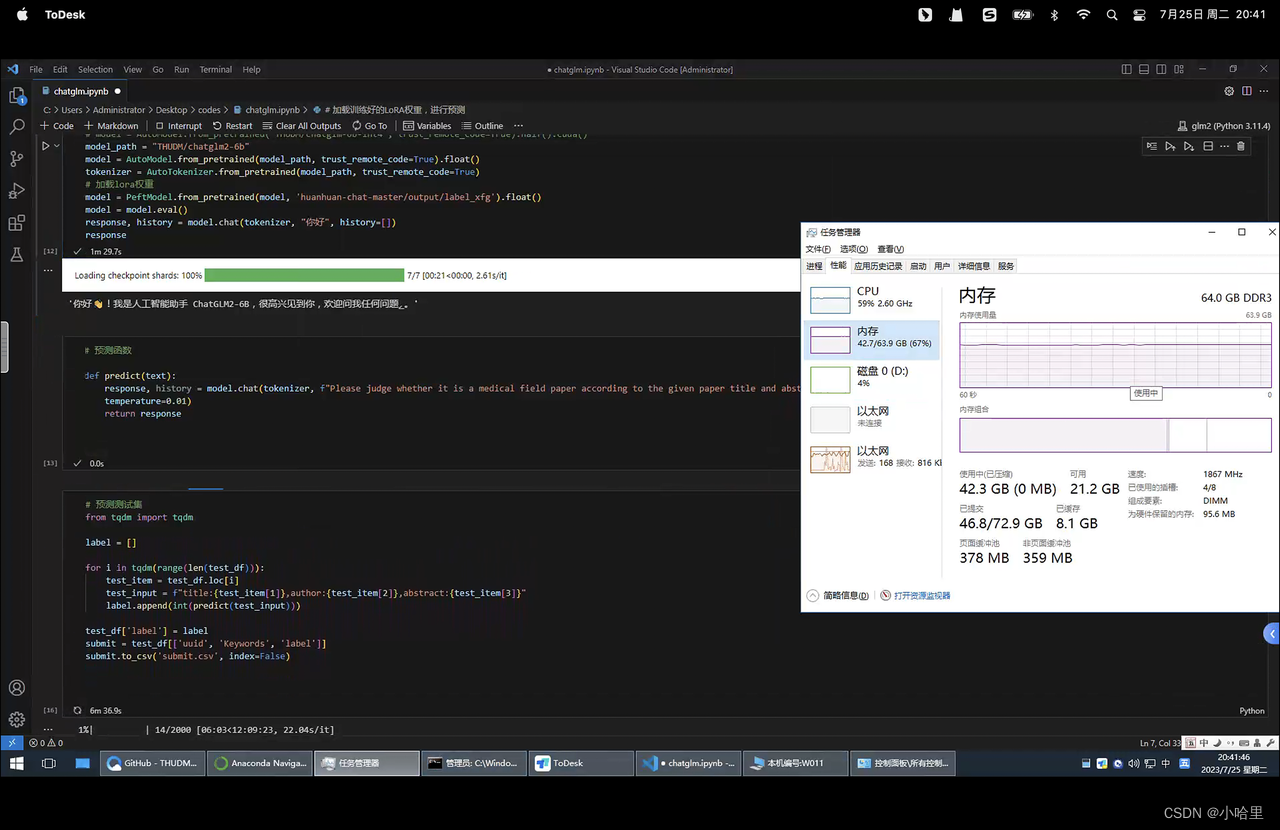Change Python cell language mode
This screenshot has width=1280, height=830.
pyautogui.click(x=1252, y=711)
